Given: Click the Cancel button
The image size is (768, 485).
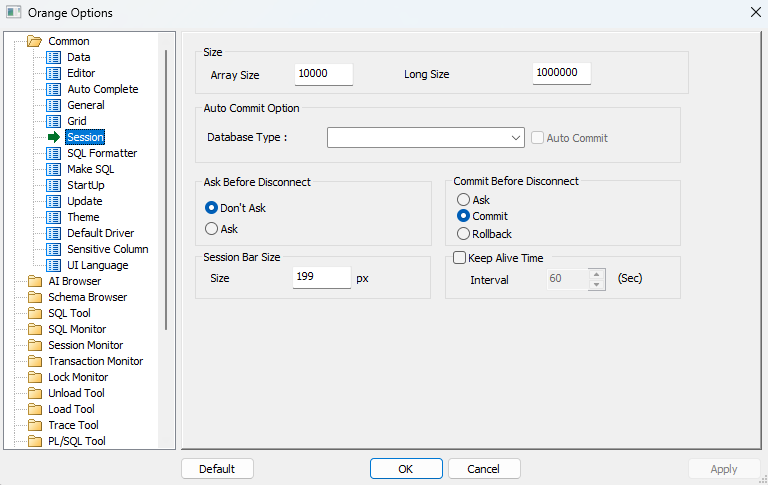Looking at the screenshot, I should tap(484, 469).
